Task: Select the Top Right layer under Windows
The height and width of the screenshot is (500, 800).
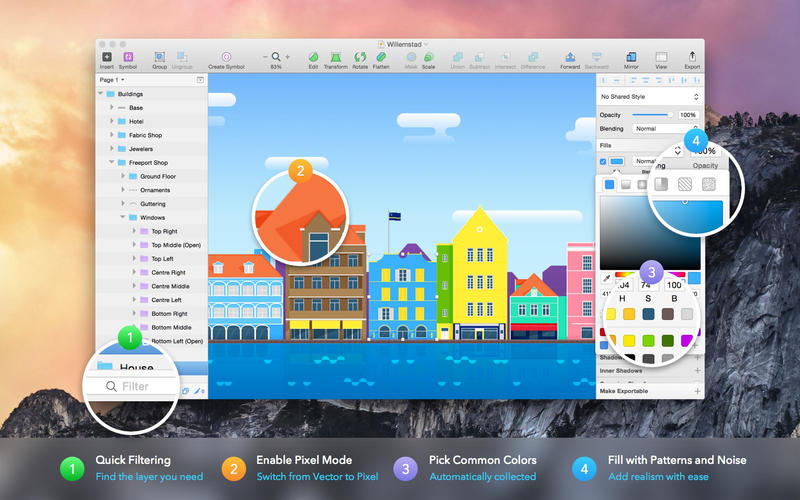Action: click(162, 231)
